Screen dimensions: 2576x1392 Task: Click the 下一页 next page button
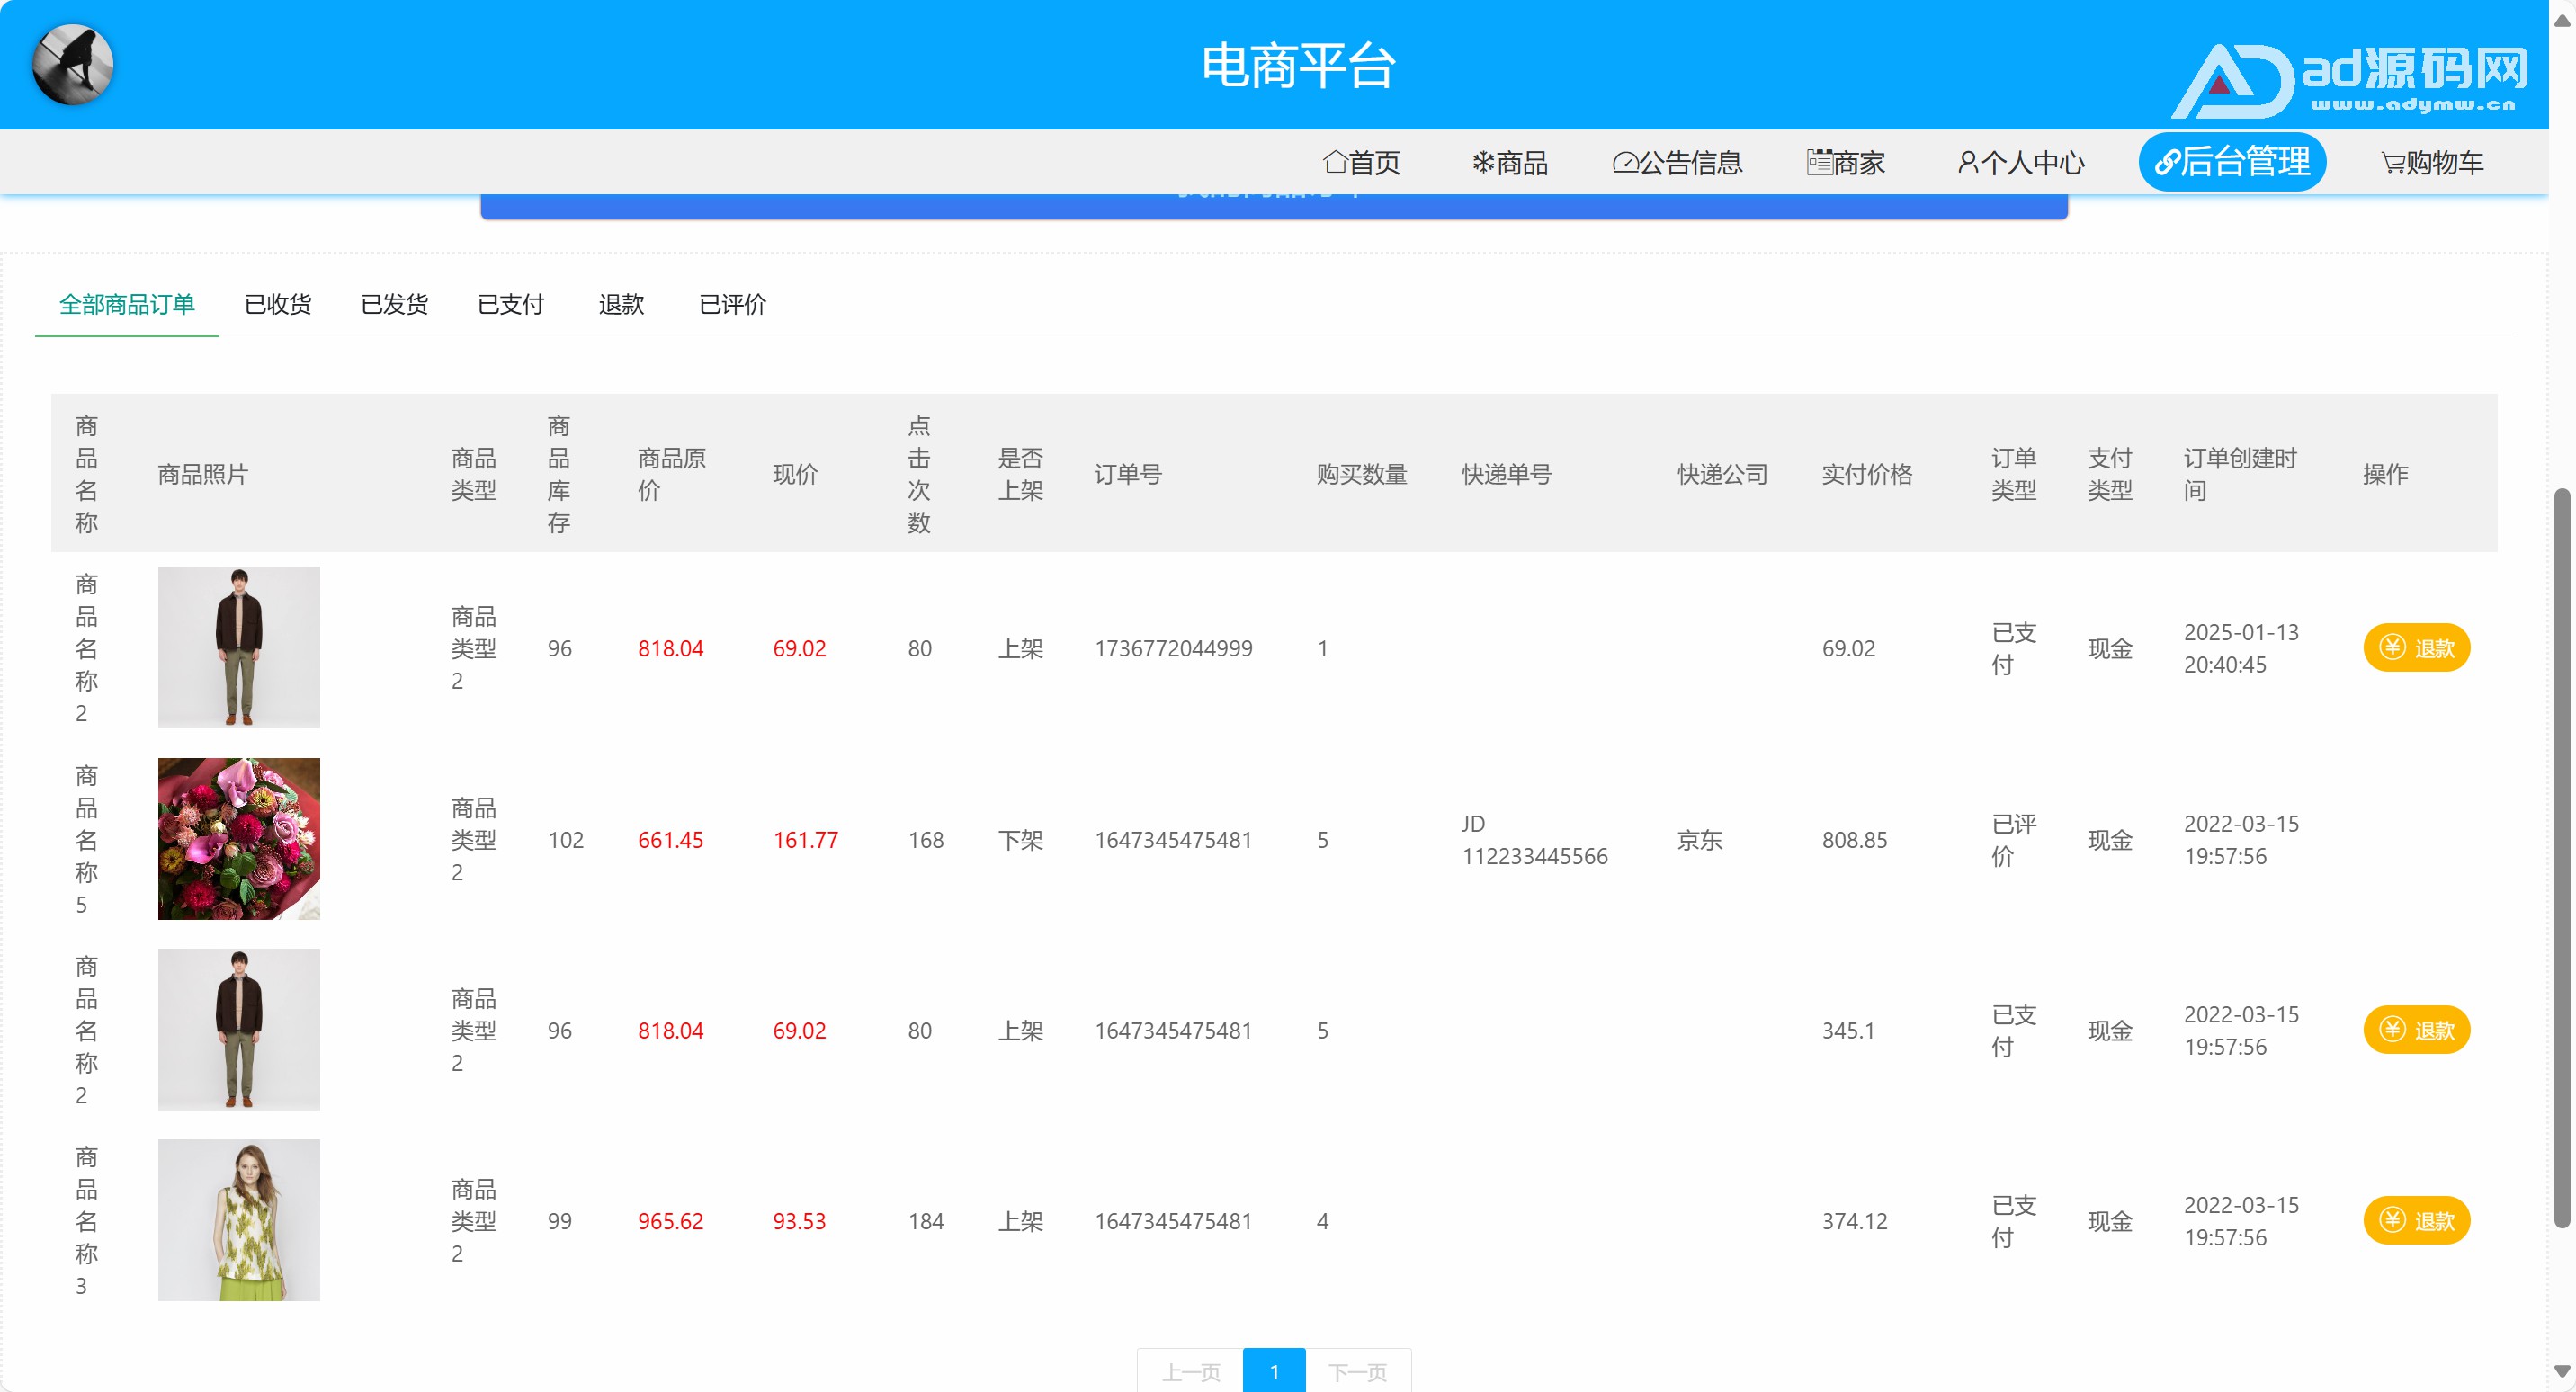(1357, 1371)
